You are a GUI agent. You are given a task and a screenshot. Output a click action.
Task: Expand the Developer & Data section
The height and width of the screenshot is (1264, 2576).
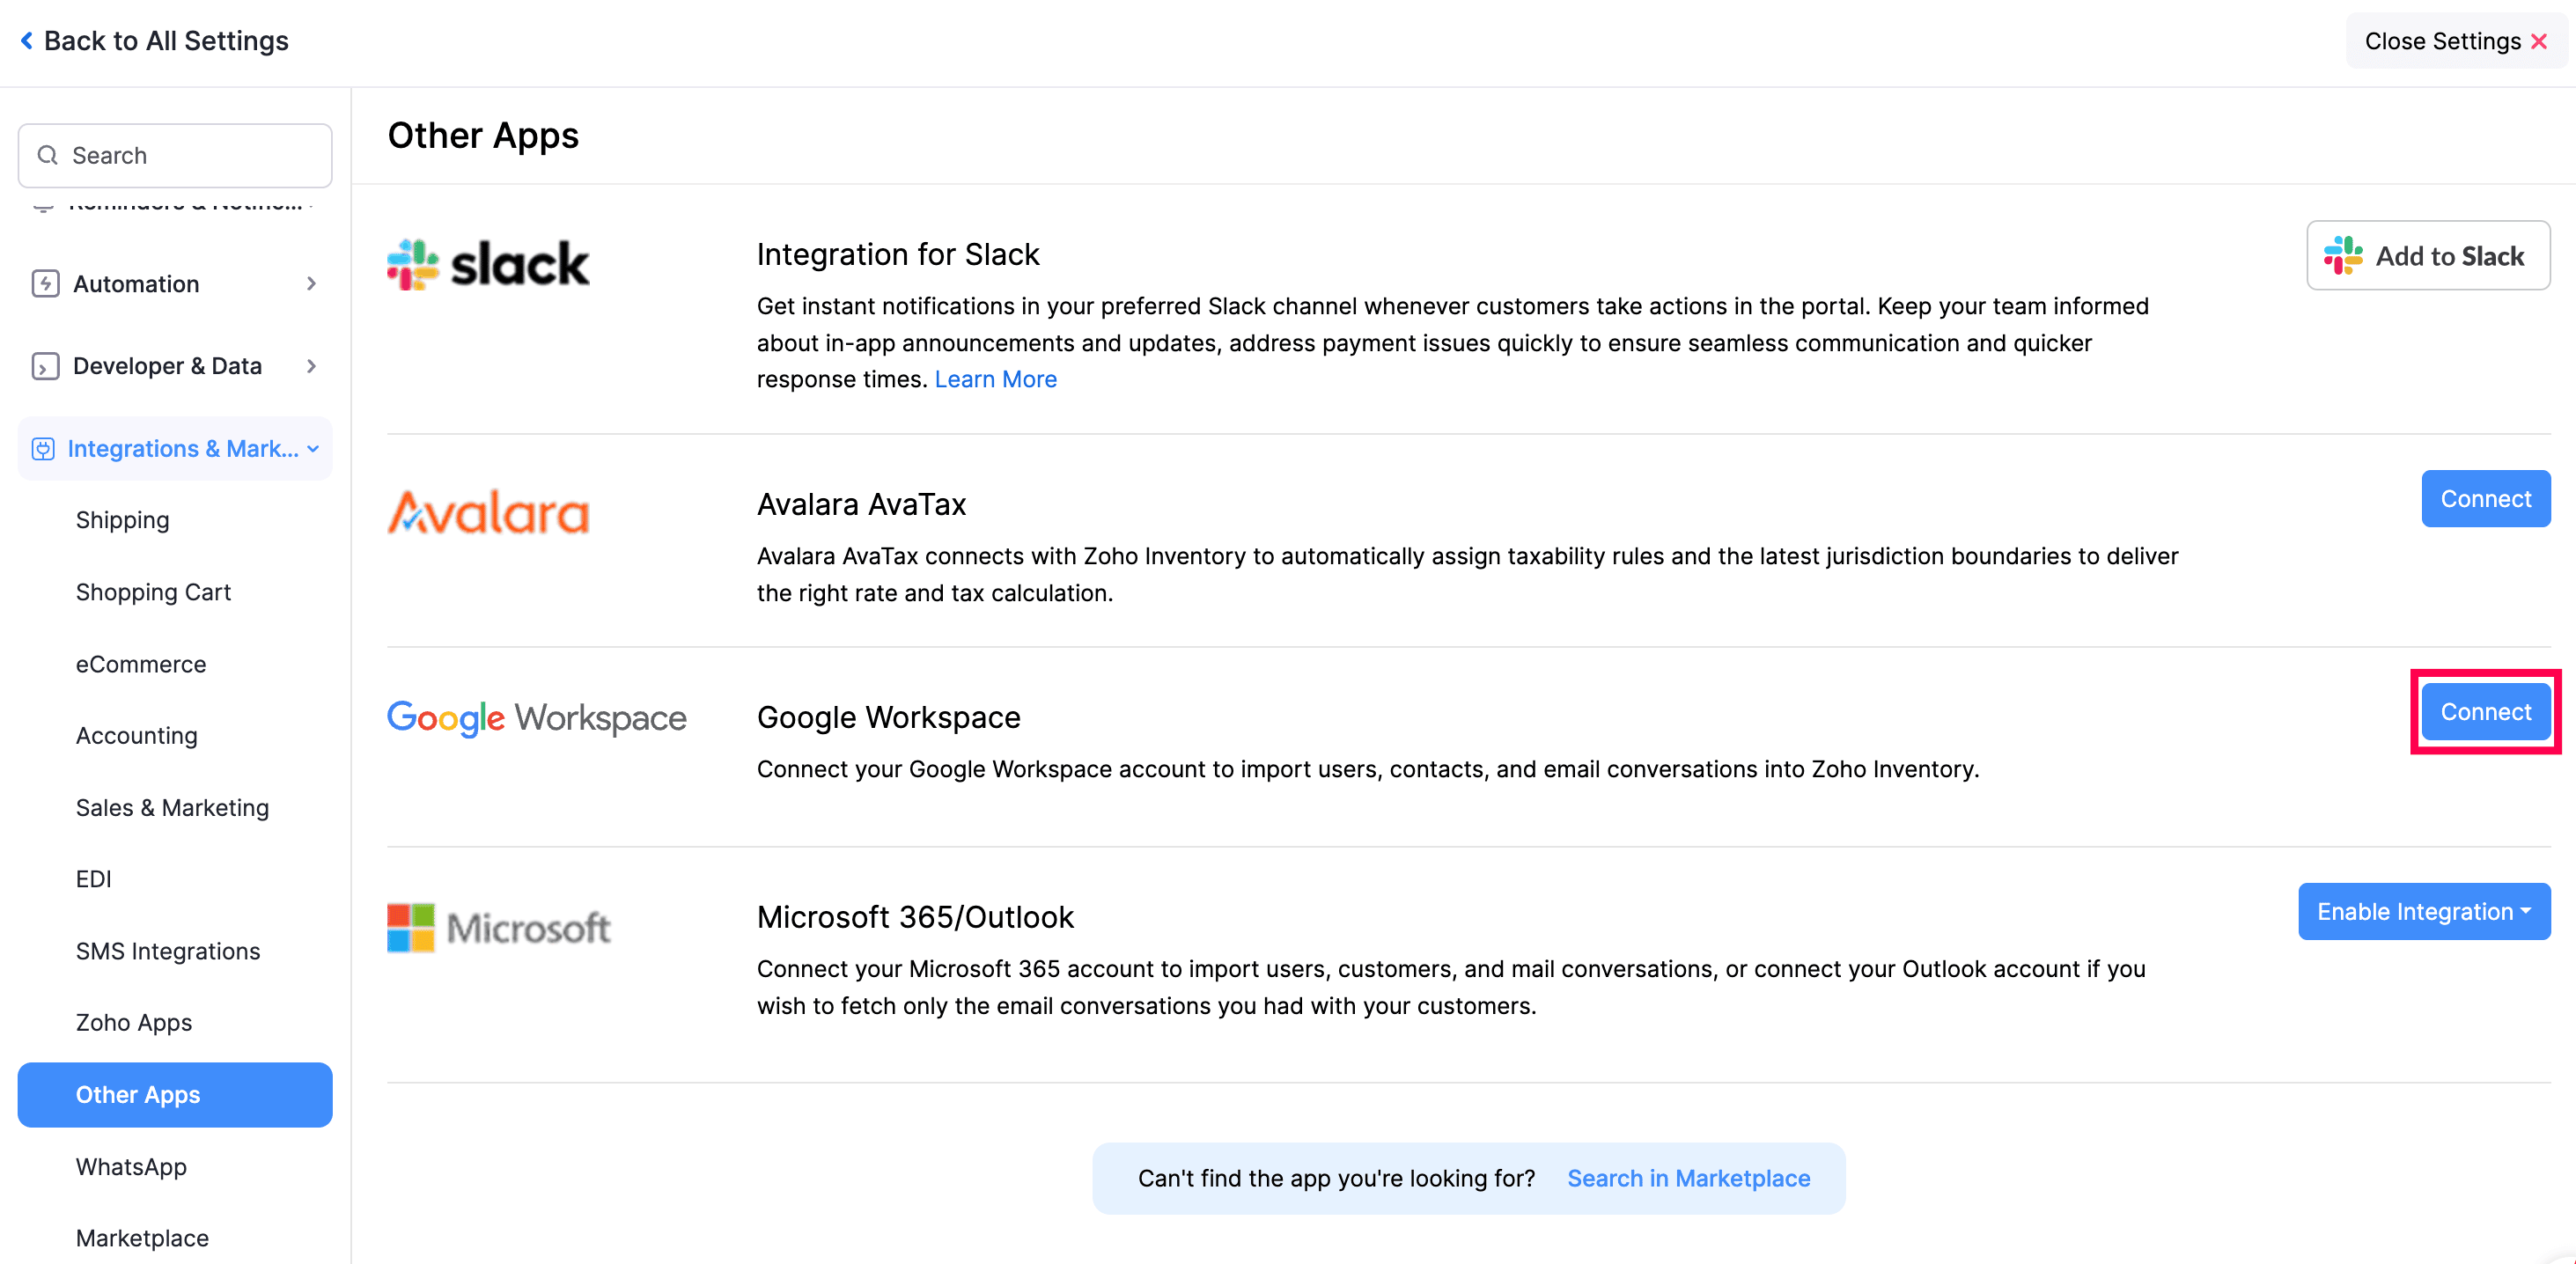(x=313, y=366)
